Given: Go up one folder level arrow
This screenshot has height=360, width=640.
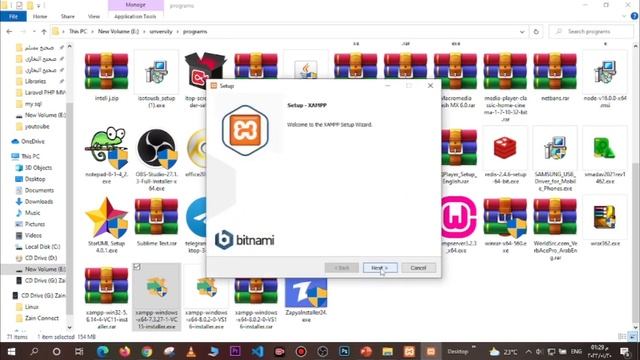Looking at the screenshot, I should (44, 31).
